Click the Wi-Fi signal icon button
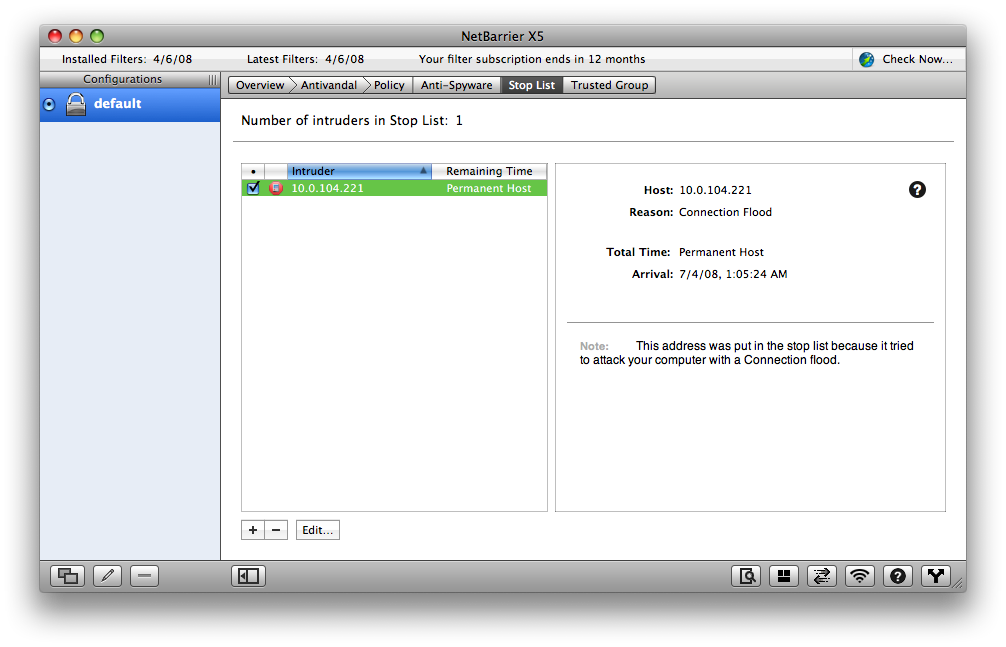Viewport: 1006px width, 647px height. tap(860, 576)
